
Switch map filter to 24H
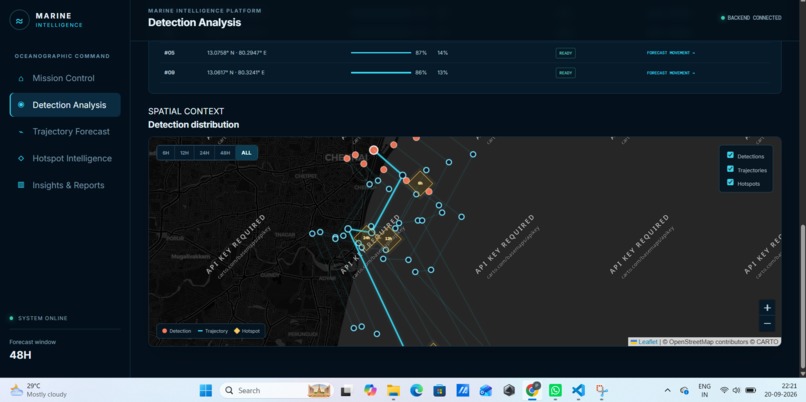[x=205, y=153]
